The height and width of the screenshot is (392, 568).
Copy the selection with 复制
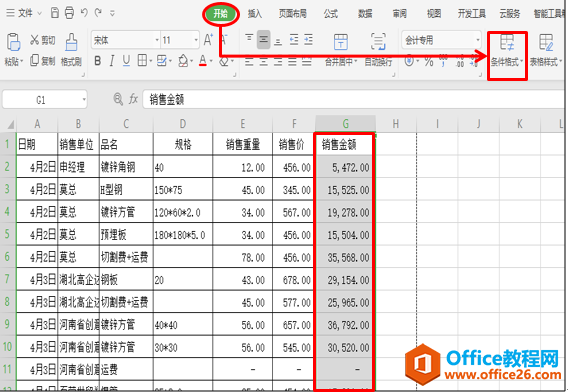coord(42,61)
